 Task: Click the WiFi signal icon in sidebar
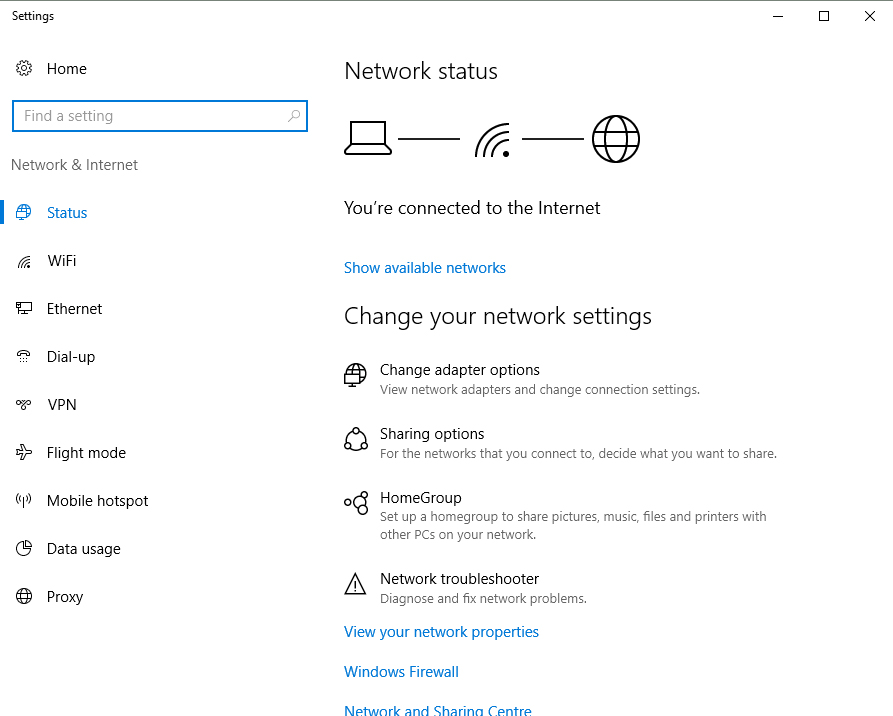tap(24, 261)
